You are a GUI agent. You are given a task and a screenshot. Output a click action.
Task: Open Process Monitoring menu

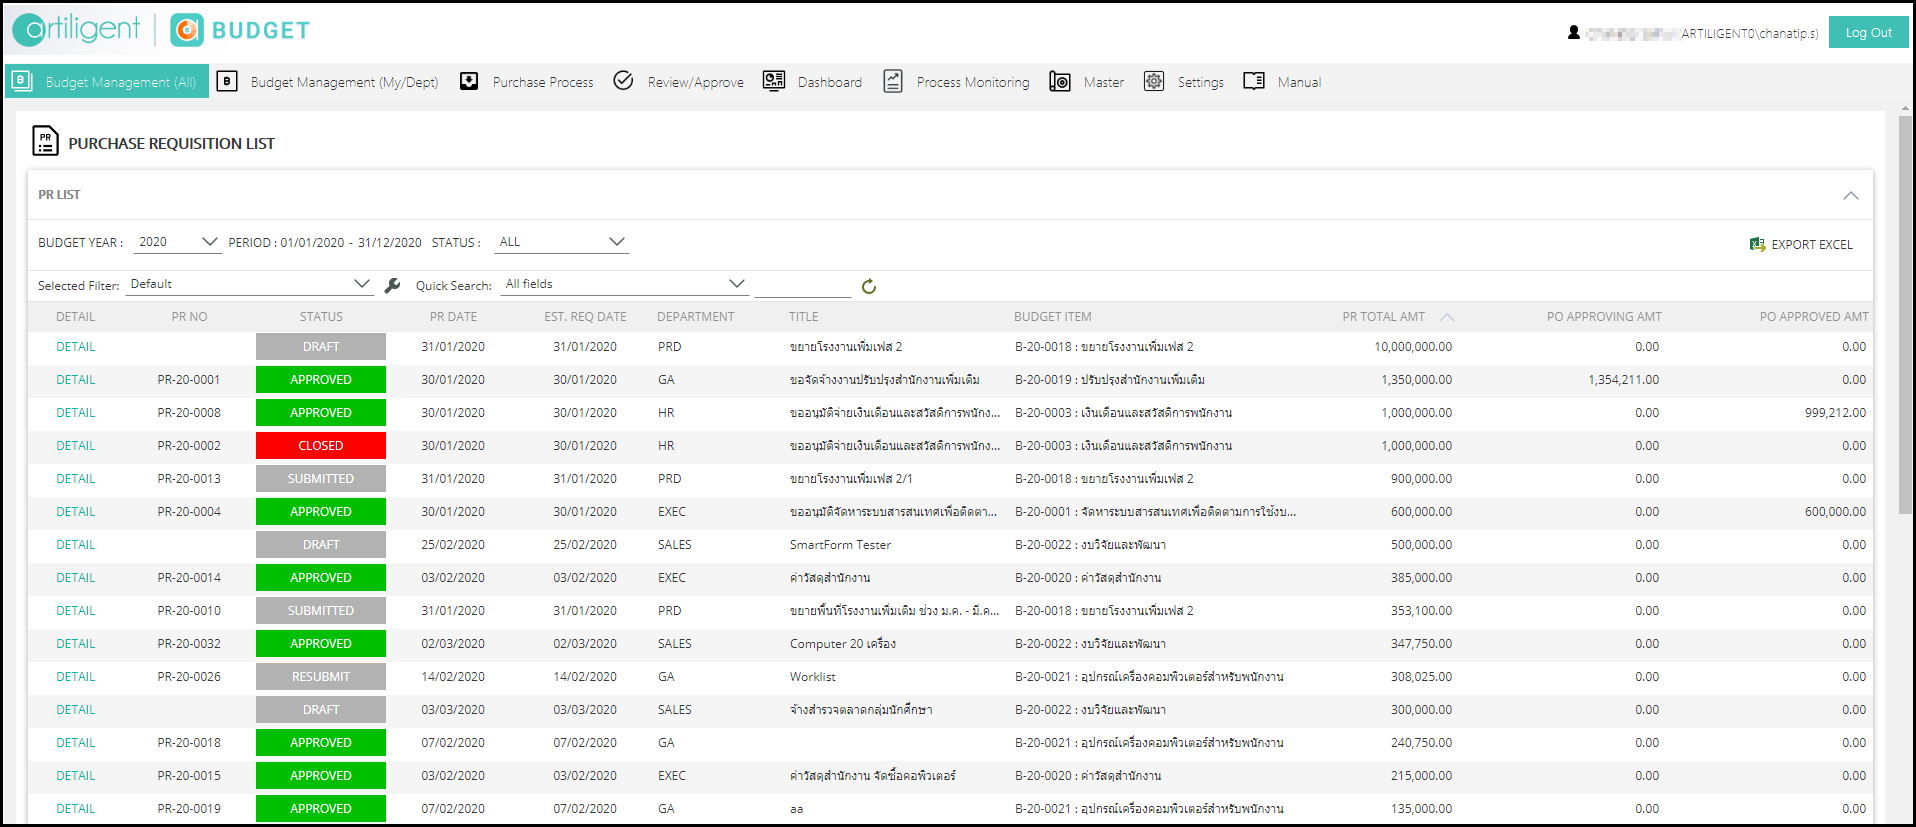pos(973,82)
